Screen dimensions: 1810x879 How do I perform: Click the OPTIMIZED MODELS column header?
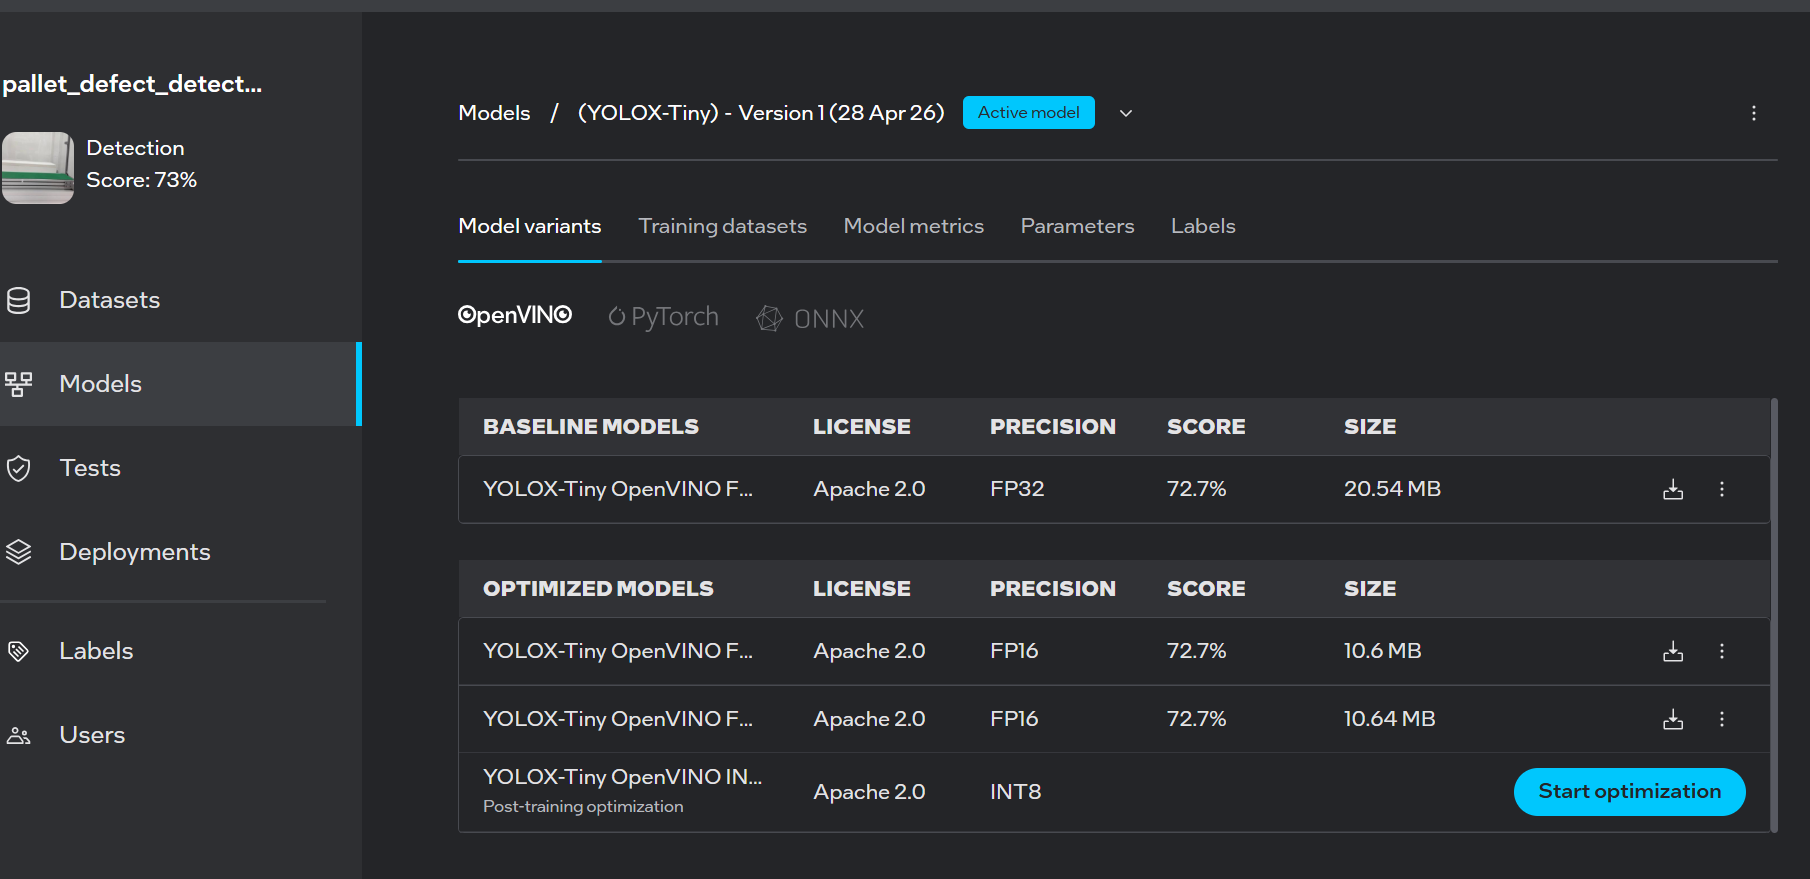598,589
